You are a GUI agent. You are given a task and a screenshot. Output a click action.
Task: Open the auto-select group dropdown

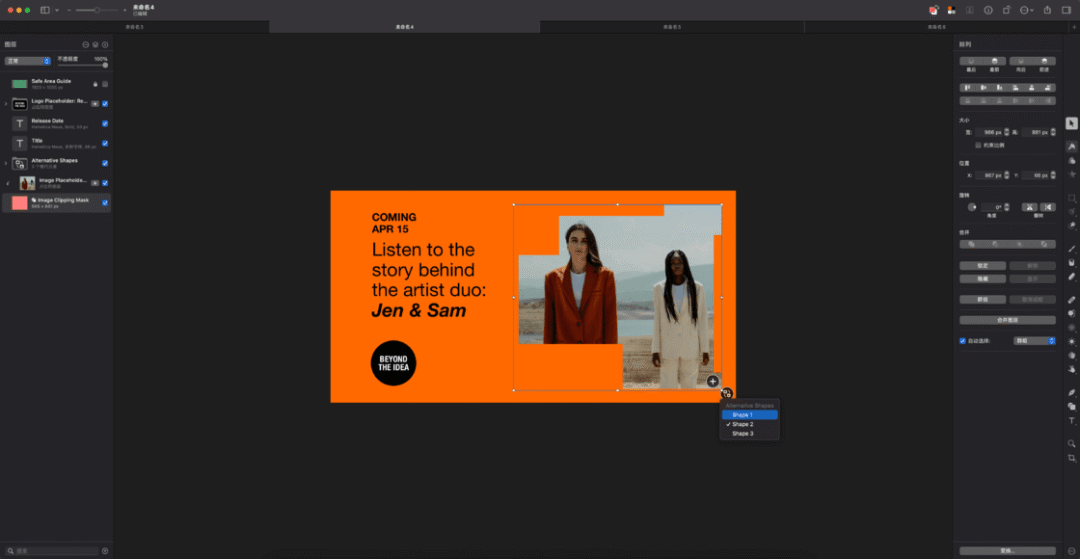click(x=1034, y=340)
